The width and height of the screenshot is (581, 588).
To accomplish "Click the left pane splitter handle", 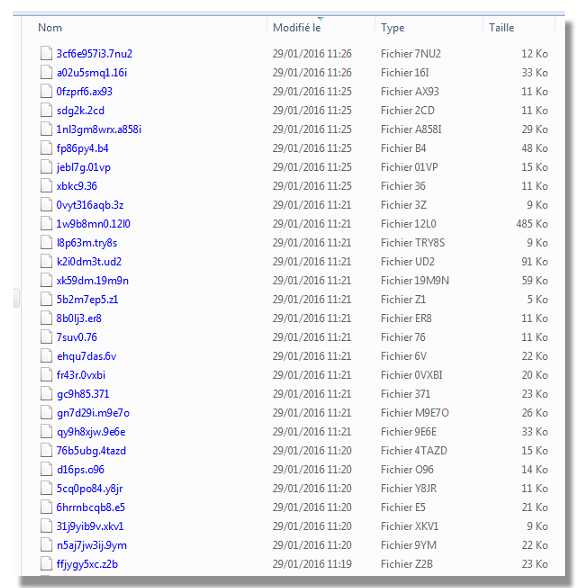I will (16, 298).
